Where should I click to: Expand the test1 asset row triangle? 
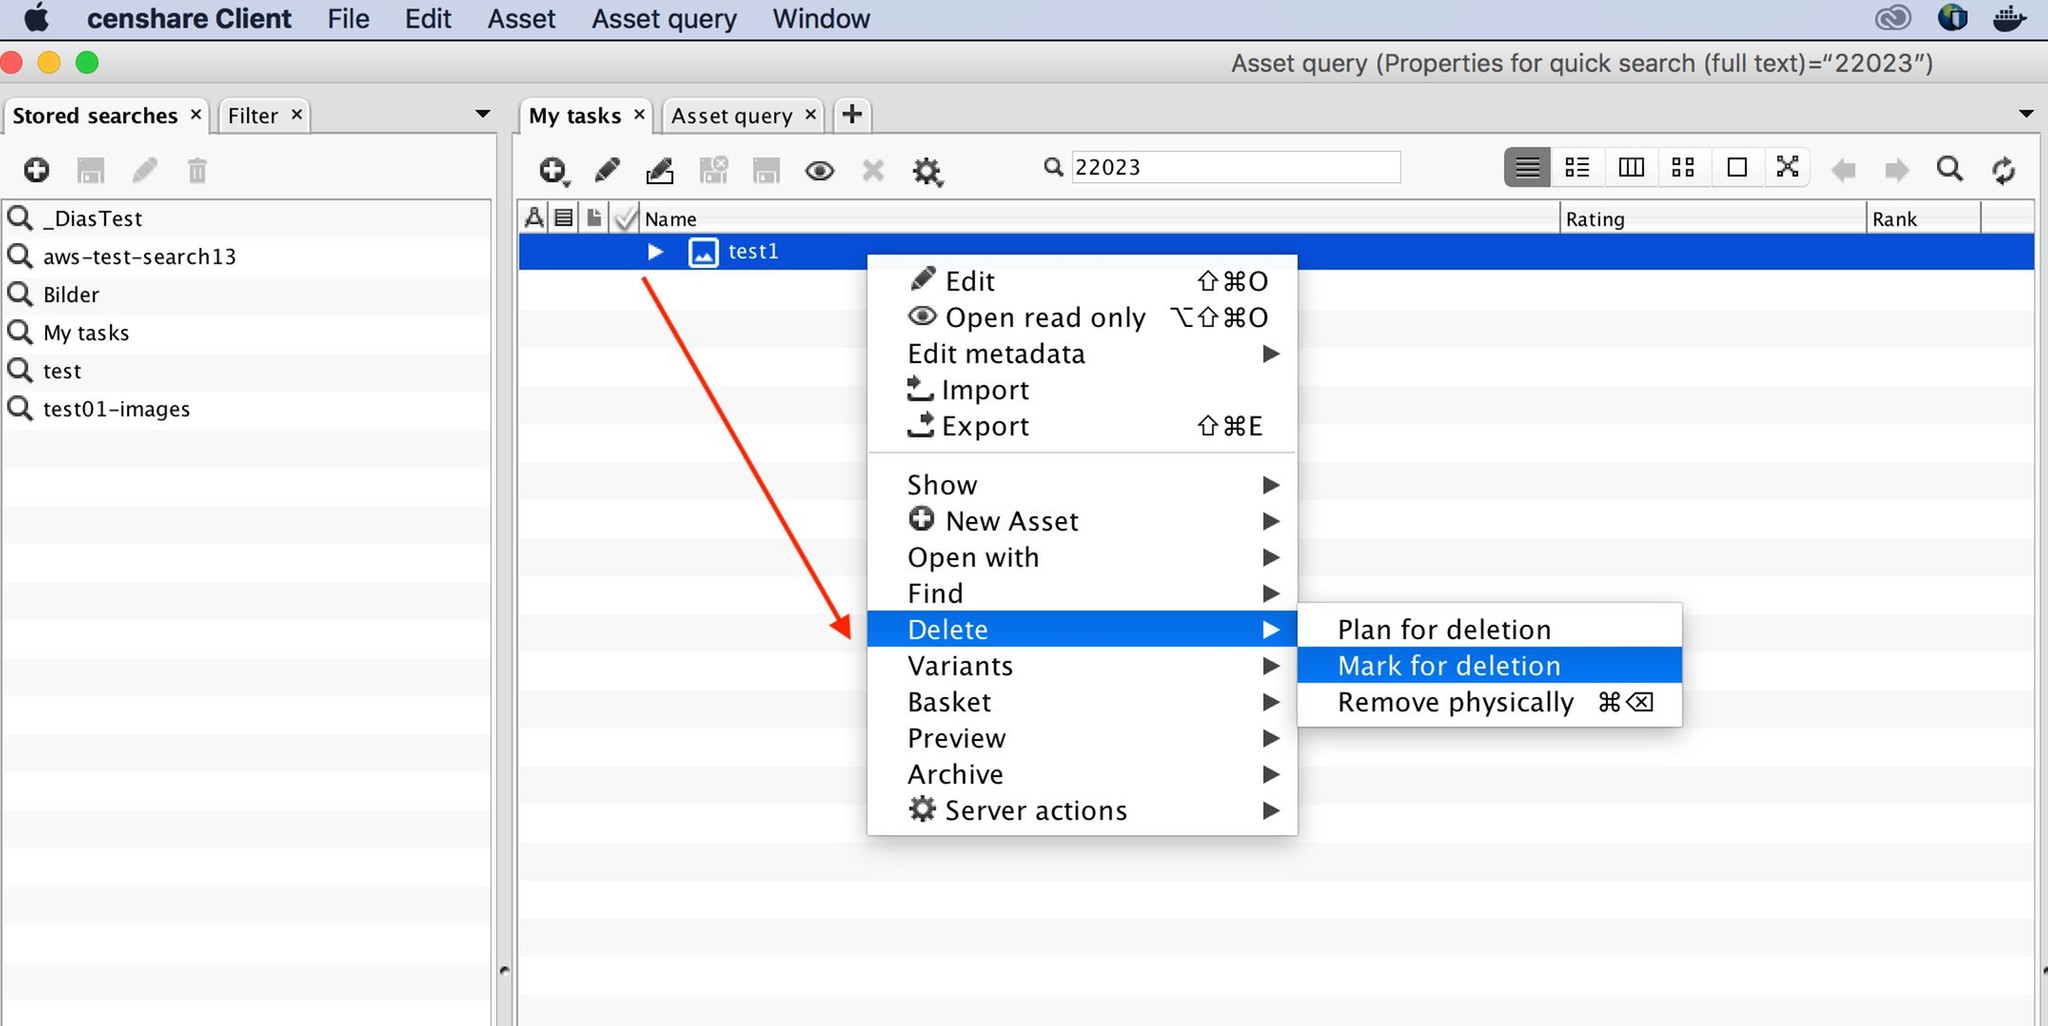(655, 251)
